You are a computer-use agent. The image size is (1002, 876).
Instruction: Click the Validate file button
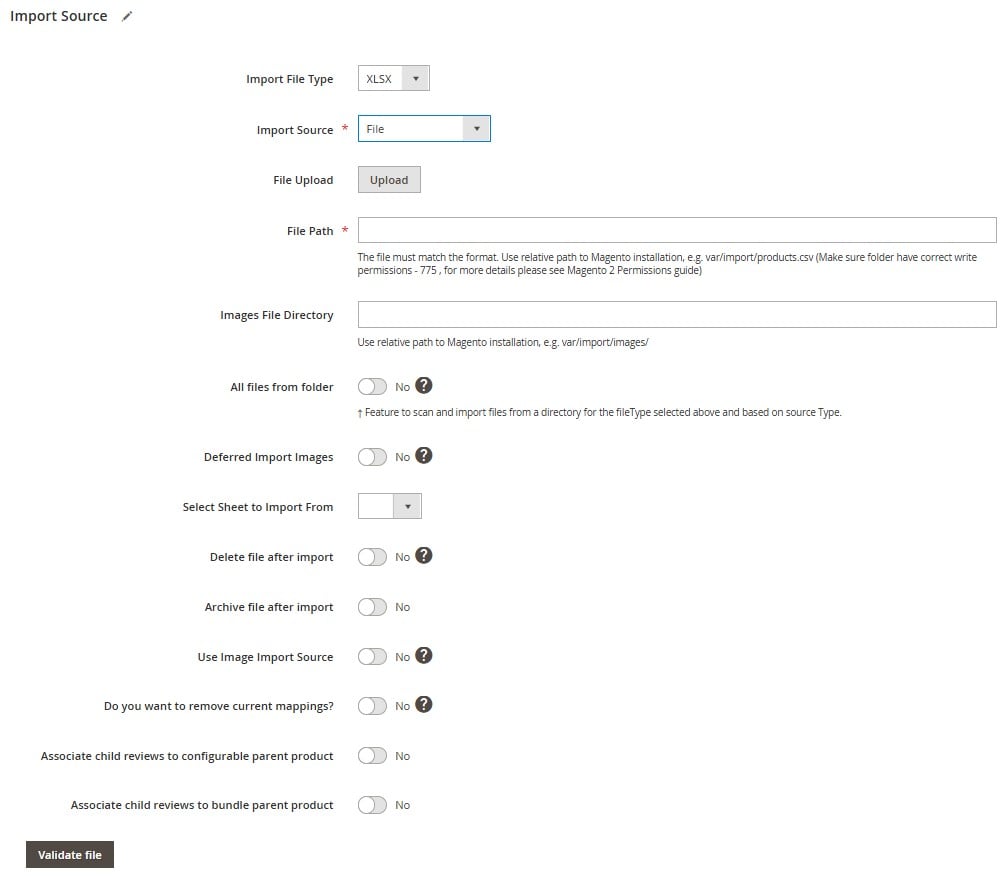[x=70, y=855]
